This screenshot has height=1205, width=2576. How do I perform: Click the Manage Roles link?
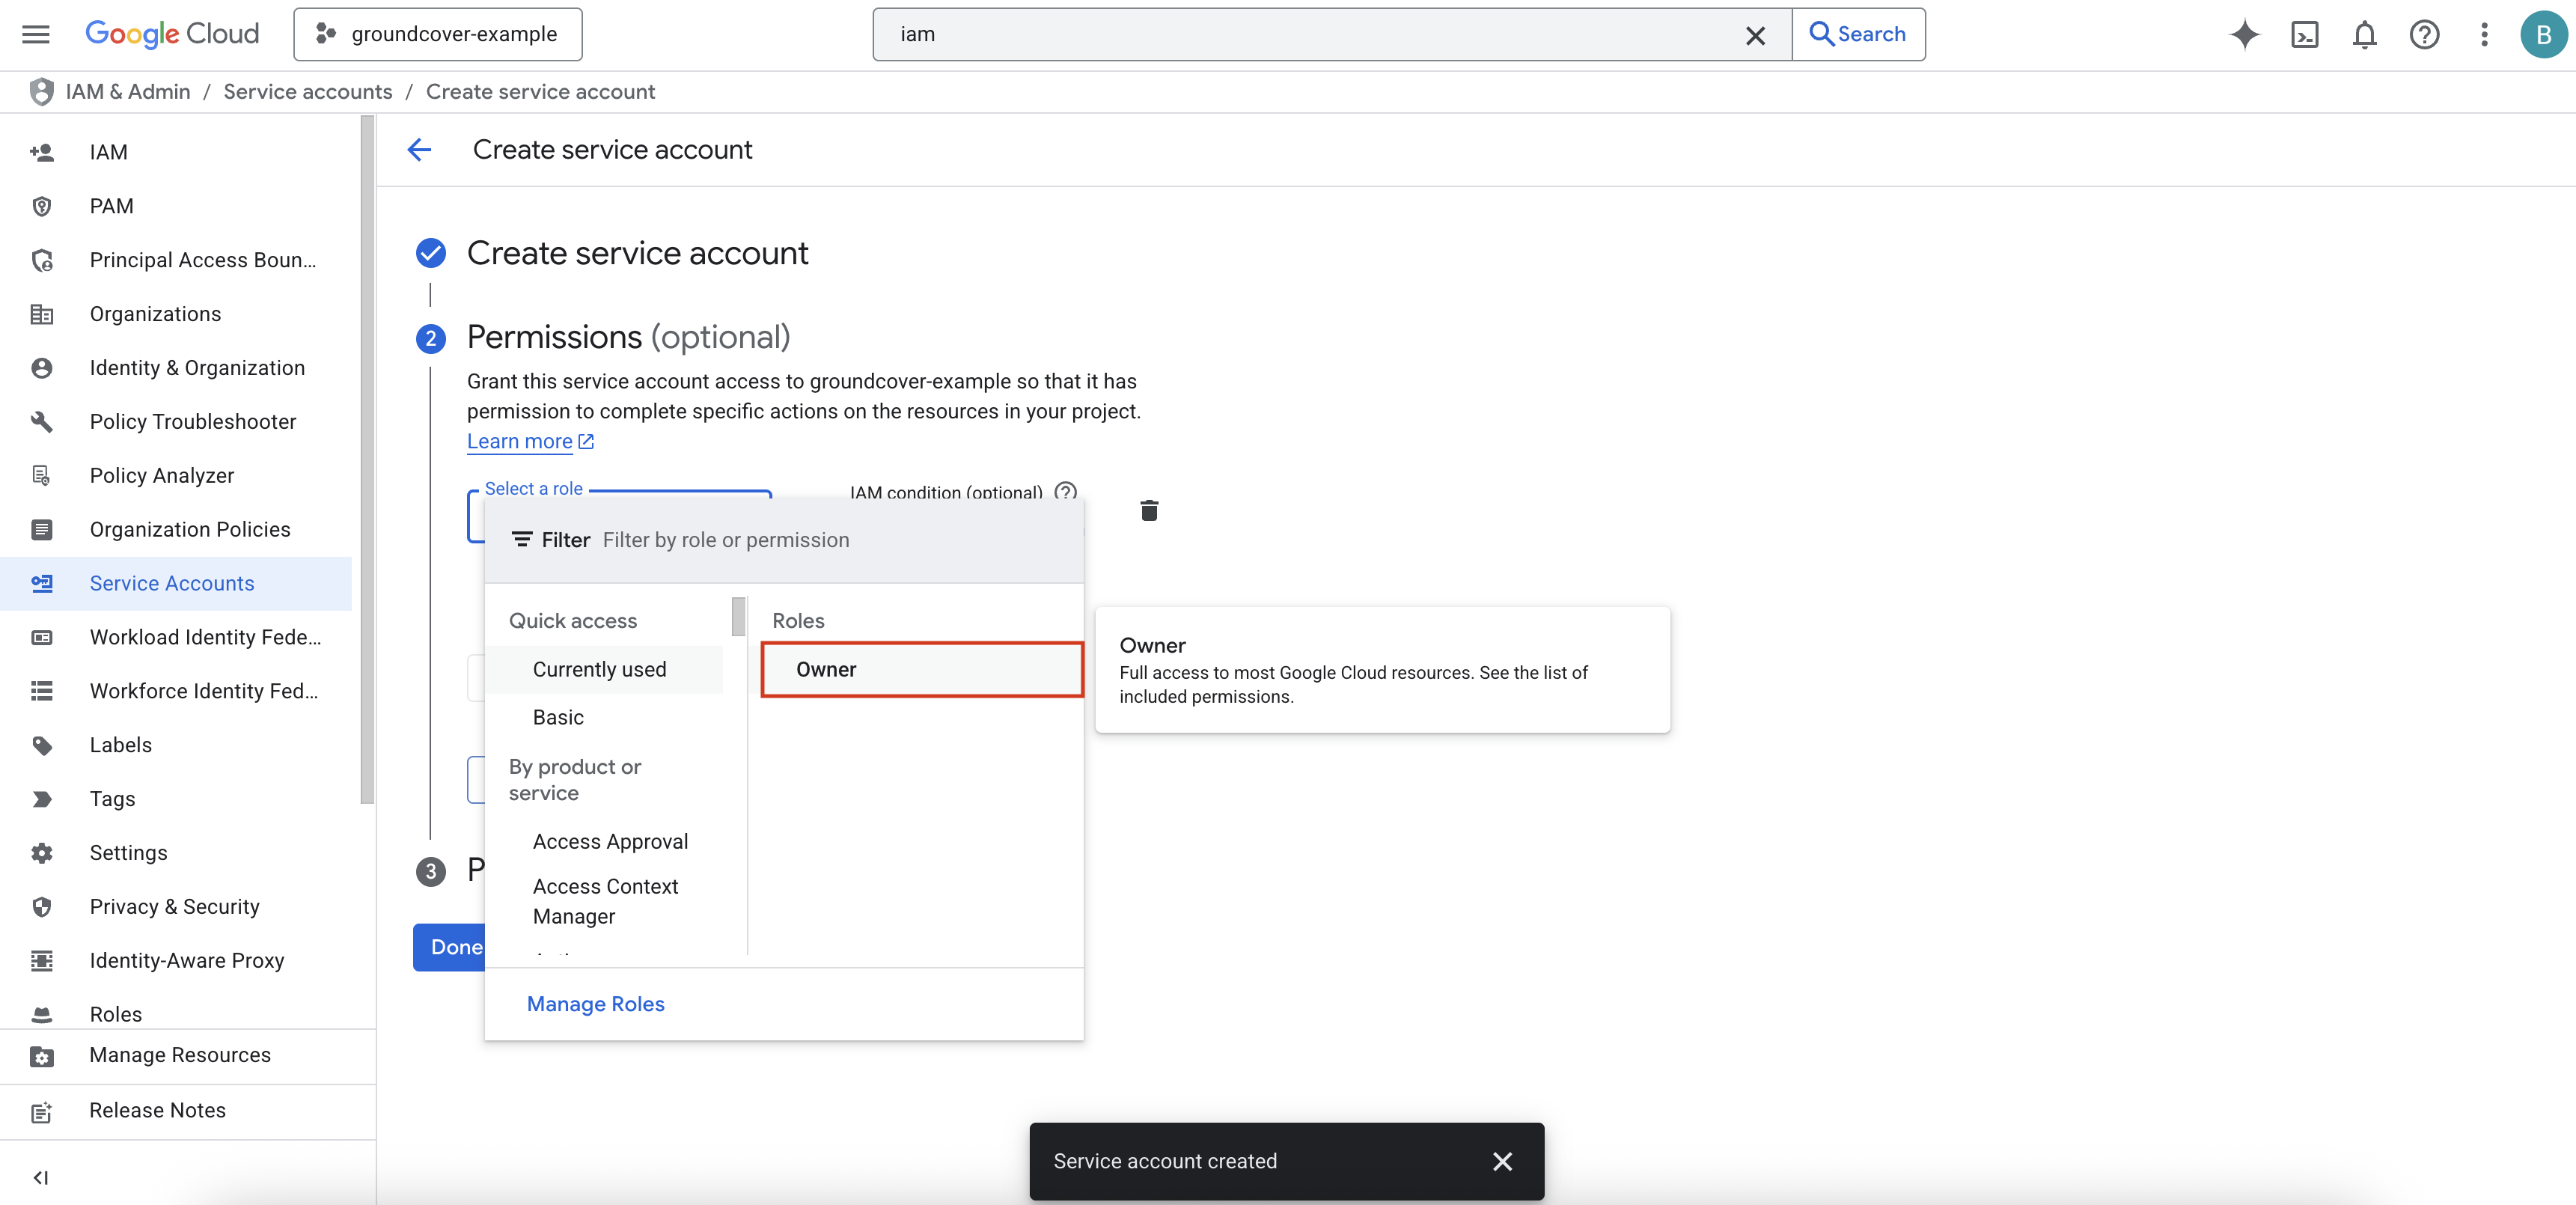coord(595,1003)
